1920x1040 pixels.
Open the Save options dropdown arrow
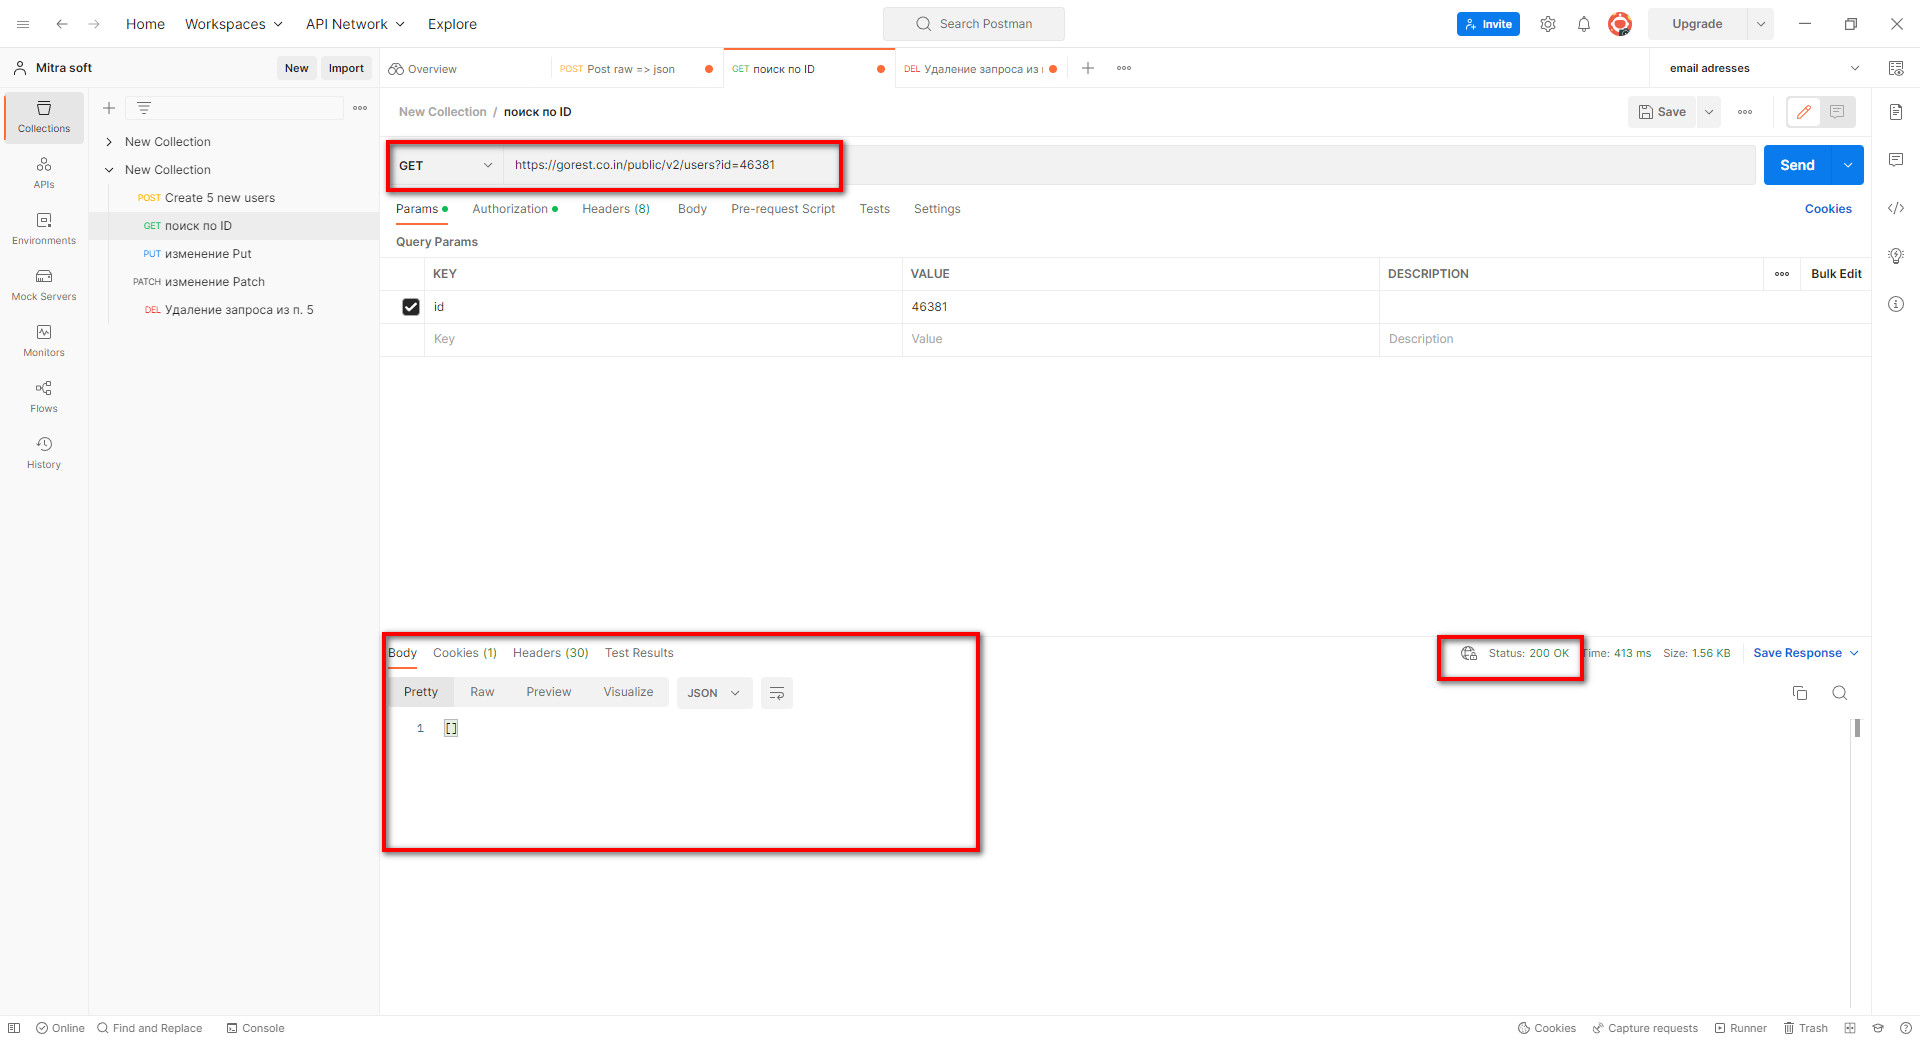tap(1709, 112)
